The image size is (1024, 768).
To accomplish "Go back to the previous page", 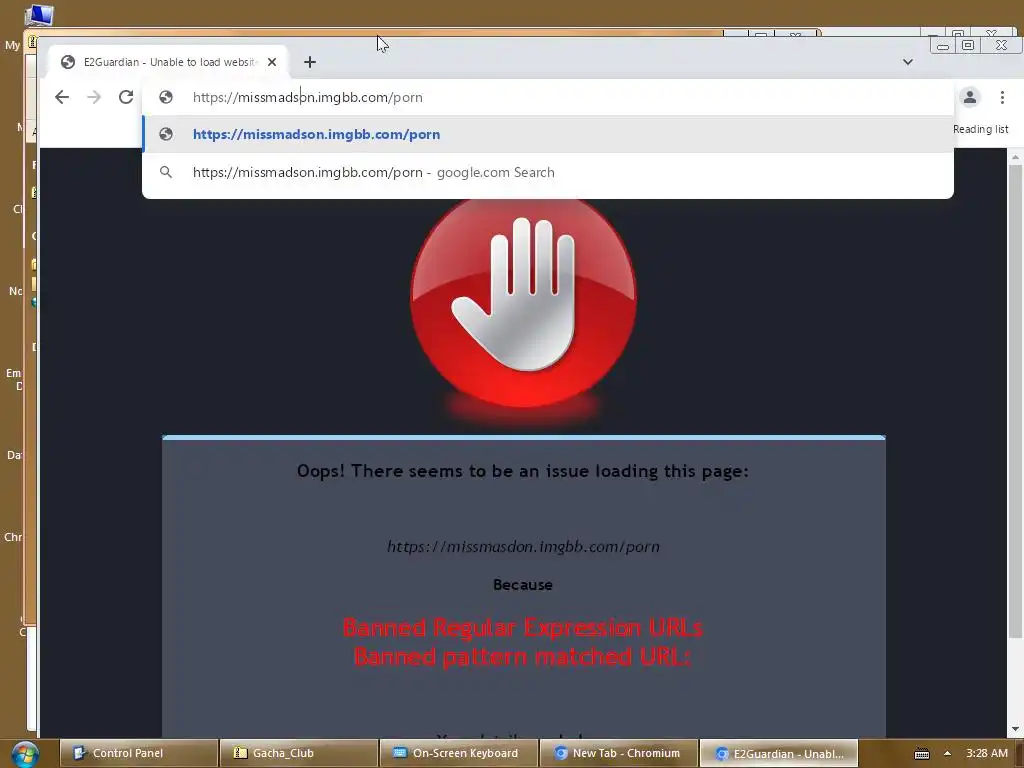I will [x=62, y=97].
